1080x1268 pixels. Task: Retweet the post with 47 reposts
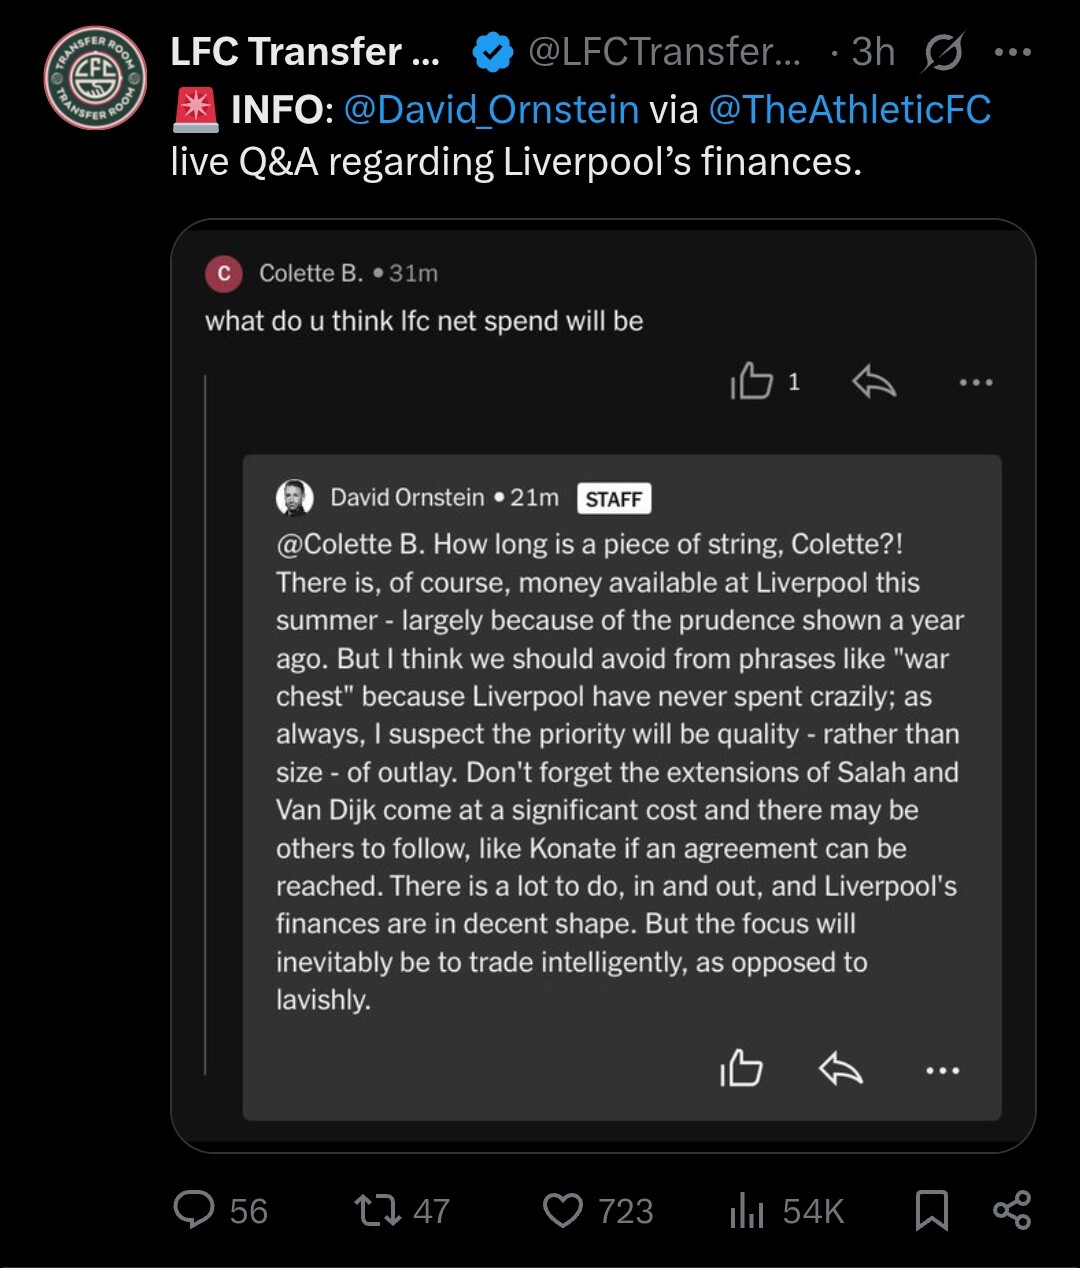[379, 1210]
